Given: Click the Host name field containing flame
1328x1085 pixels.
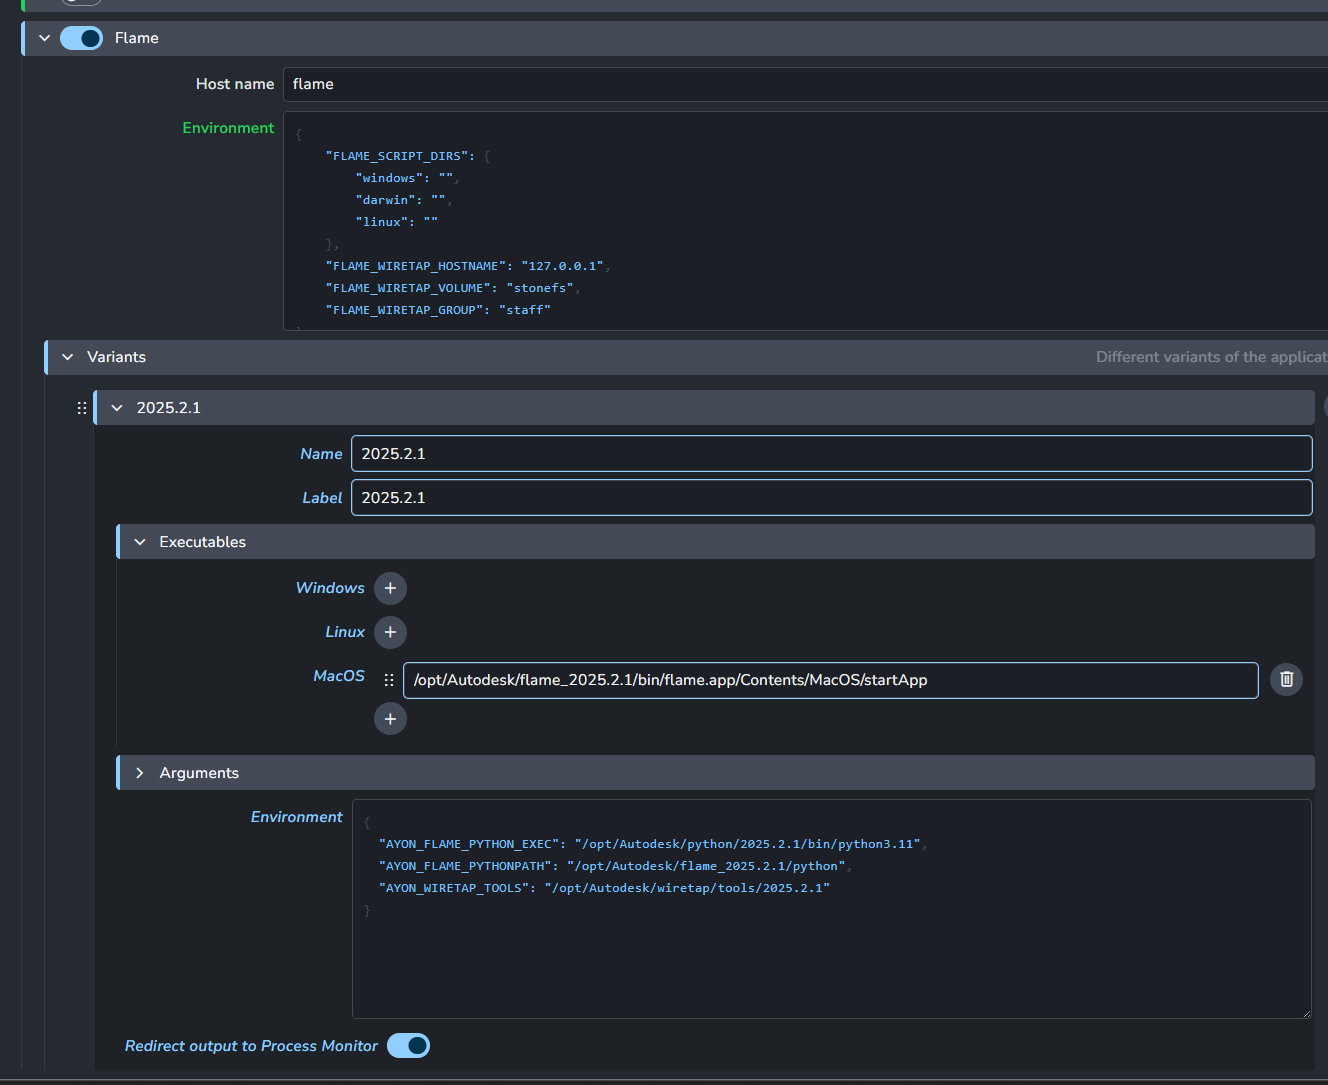Looking at the screenshot, I should (800, 84).
